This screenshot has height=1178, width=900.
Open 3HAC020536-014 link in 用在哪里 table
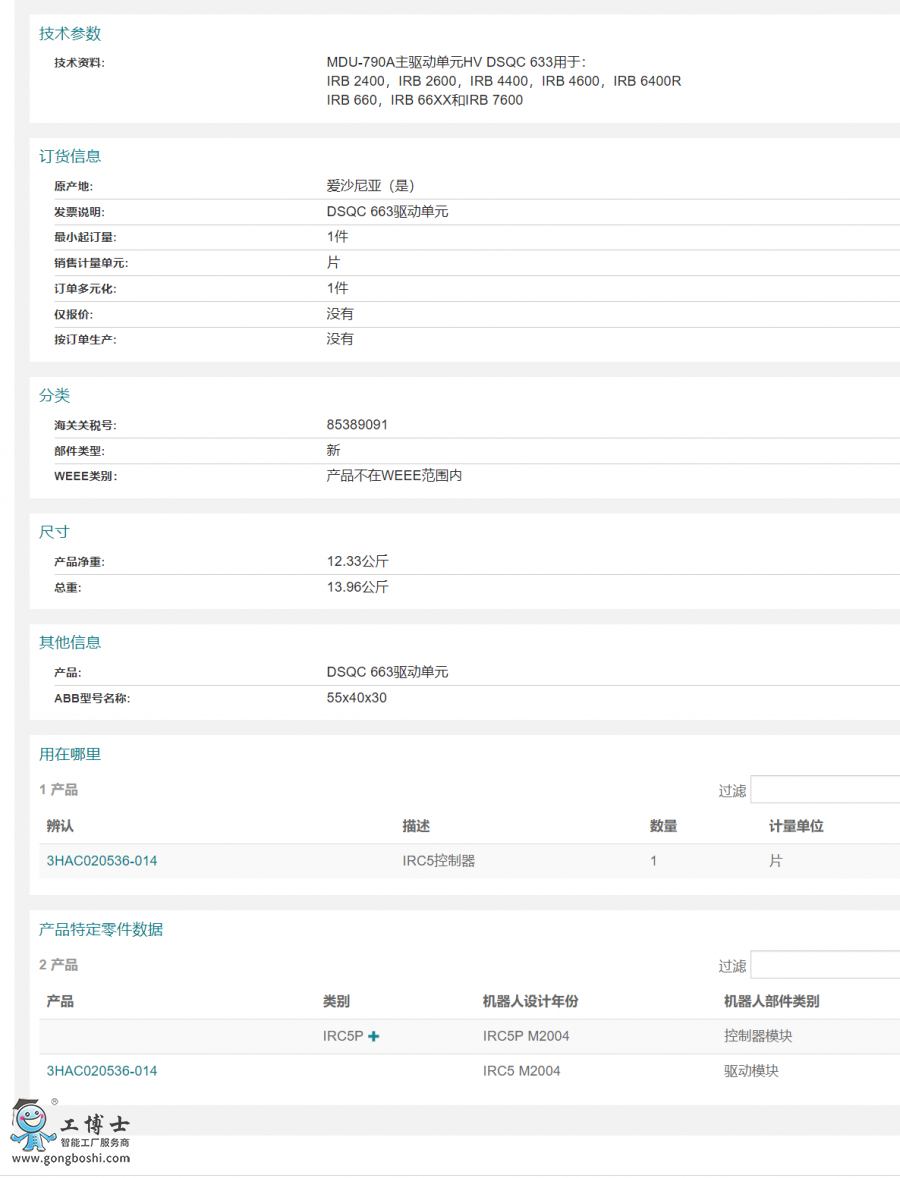point(102,861)
